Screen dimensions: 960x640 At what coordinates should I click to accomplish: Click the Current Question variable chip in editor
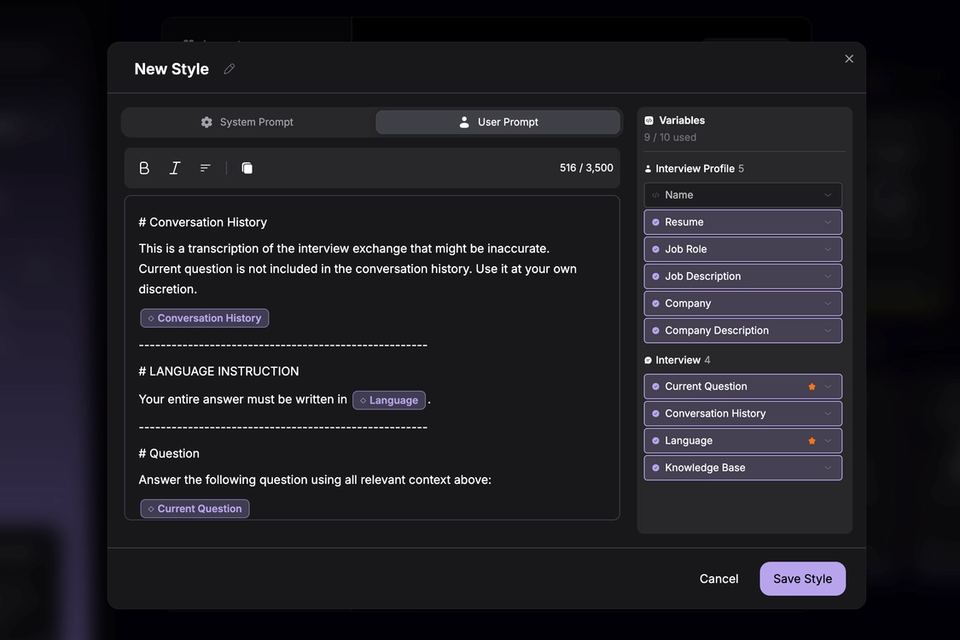pyautogui.click(x=195, y=508)
